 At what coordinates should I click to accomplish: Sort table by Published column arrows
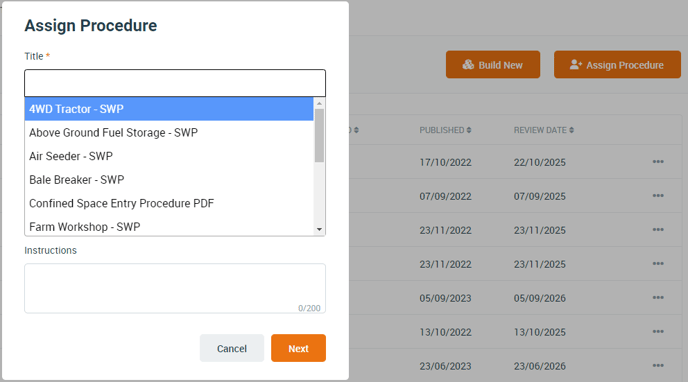469,130
